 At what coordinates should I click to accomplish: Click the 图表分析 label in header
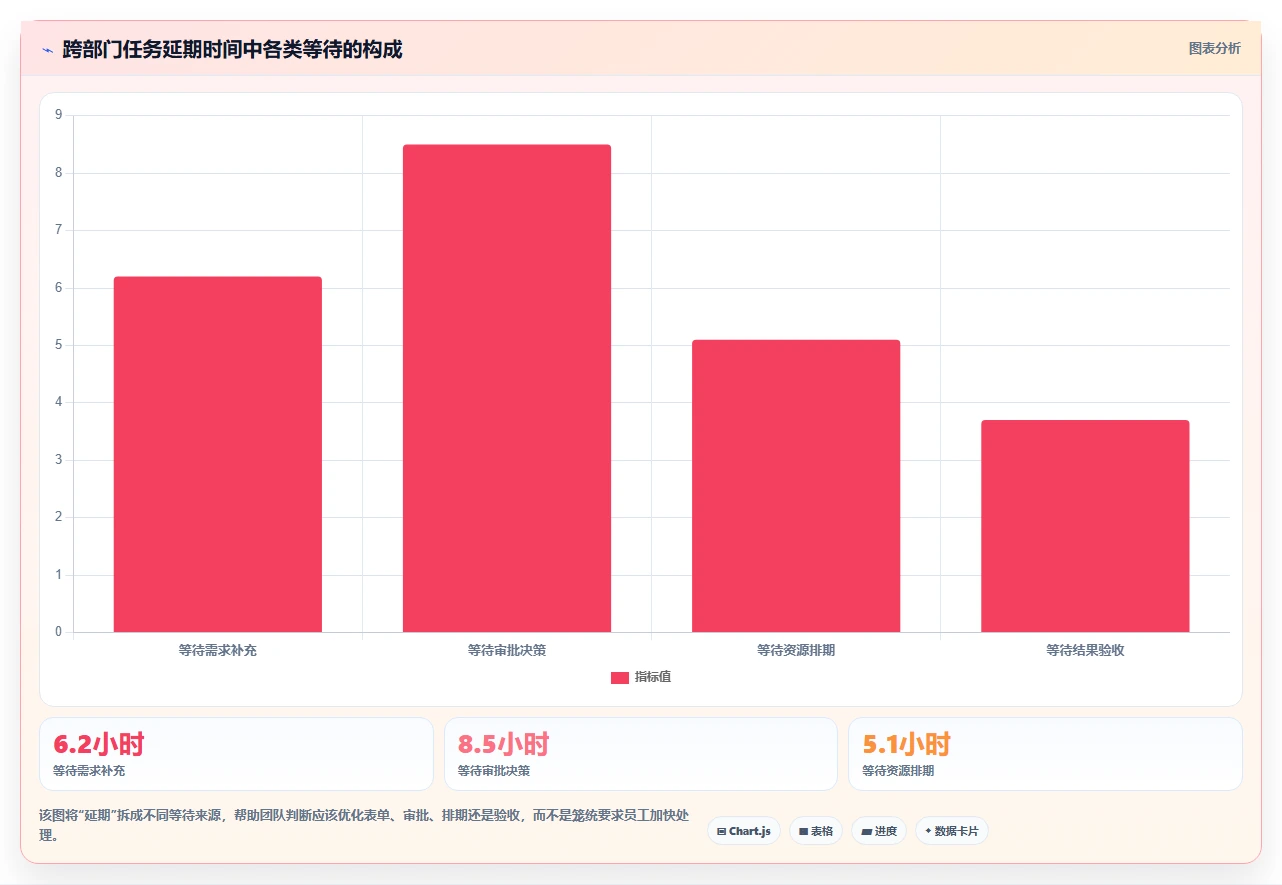pos(1214,48)
